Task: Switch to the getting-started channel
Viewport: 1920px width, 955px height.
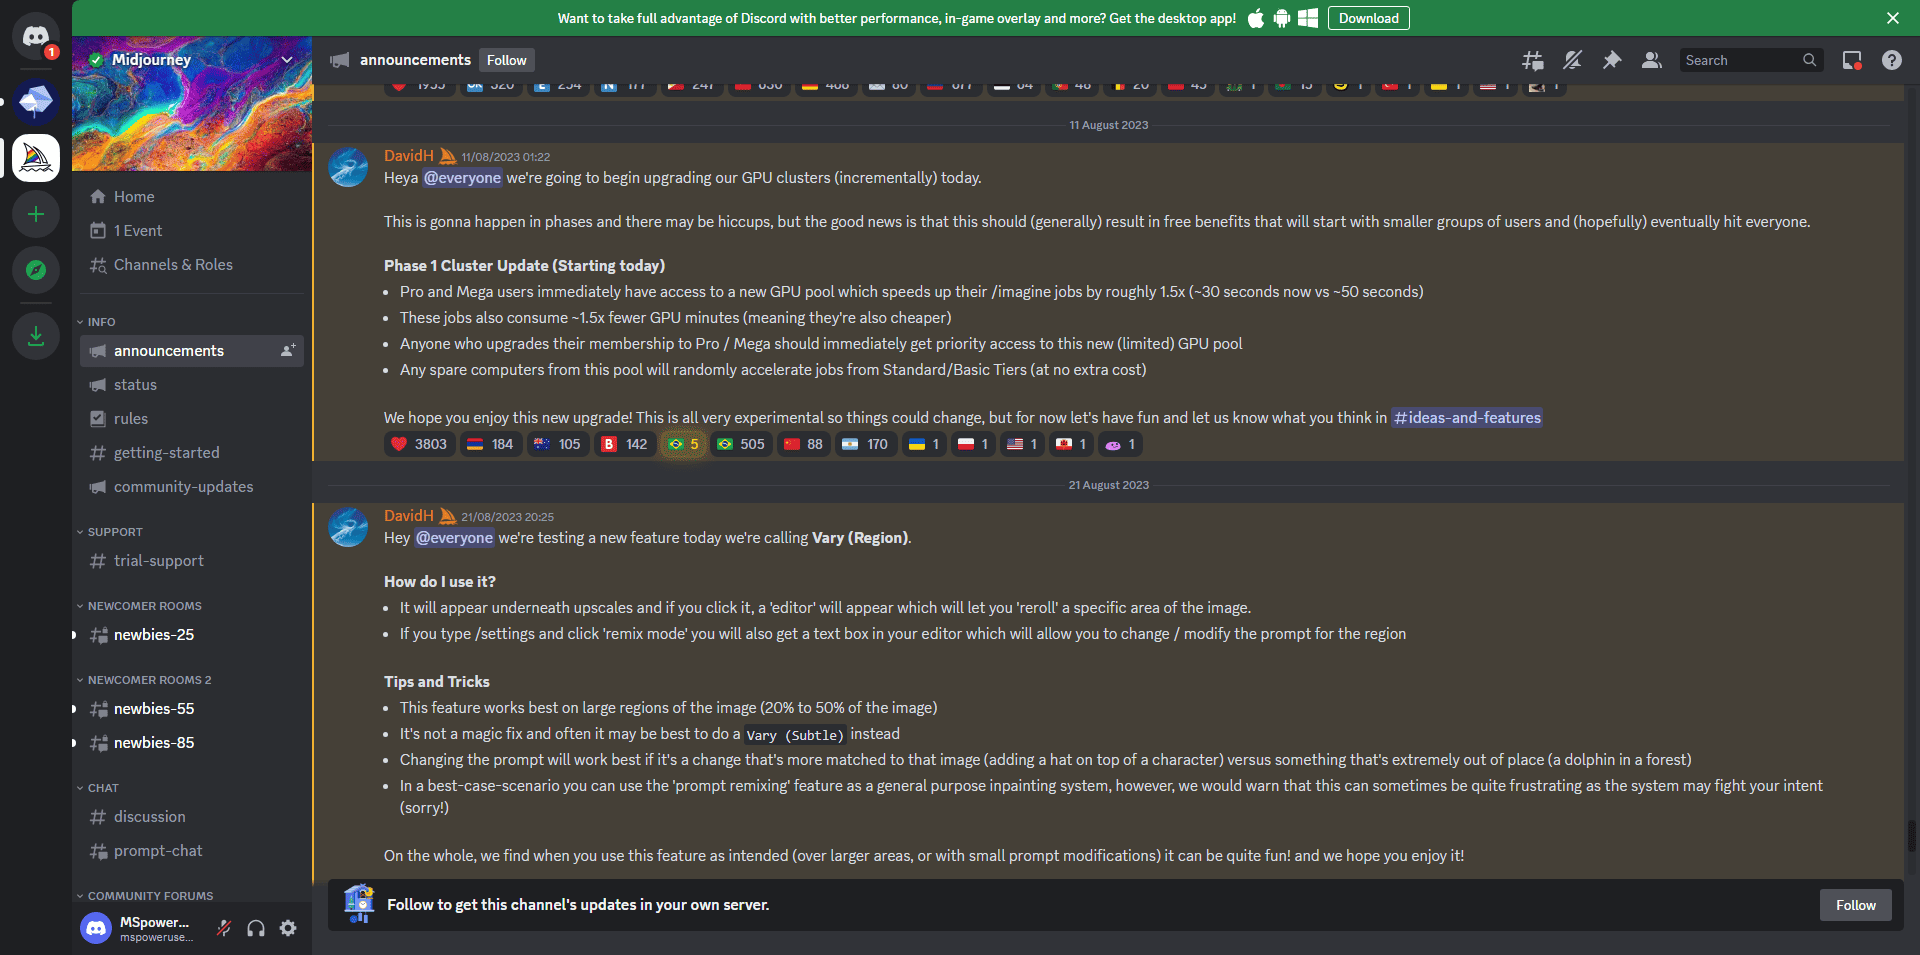Action: (192, 453)
